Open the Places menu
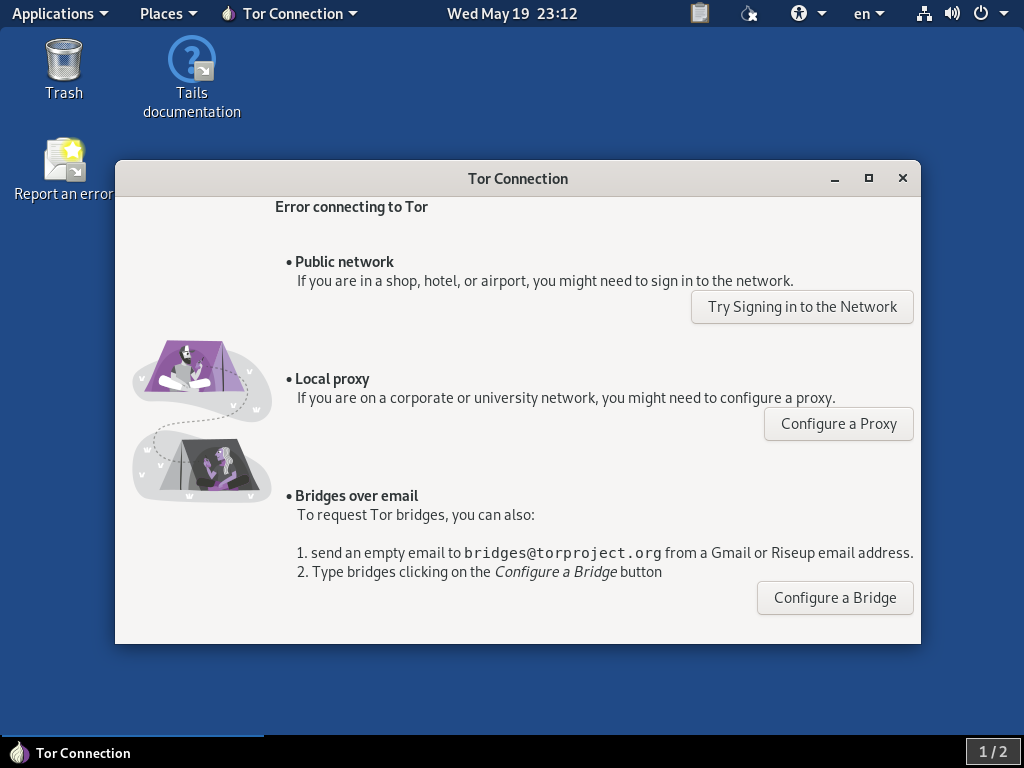The image size is (1024, 768). pyautogui.click(x=168, y=13)
